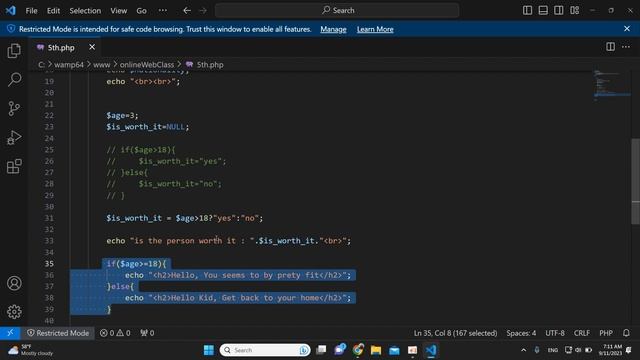Click line number 31 in gutter
Screen dimensions: 640x360
point(49,218)
